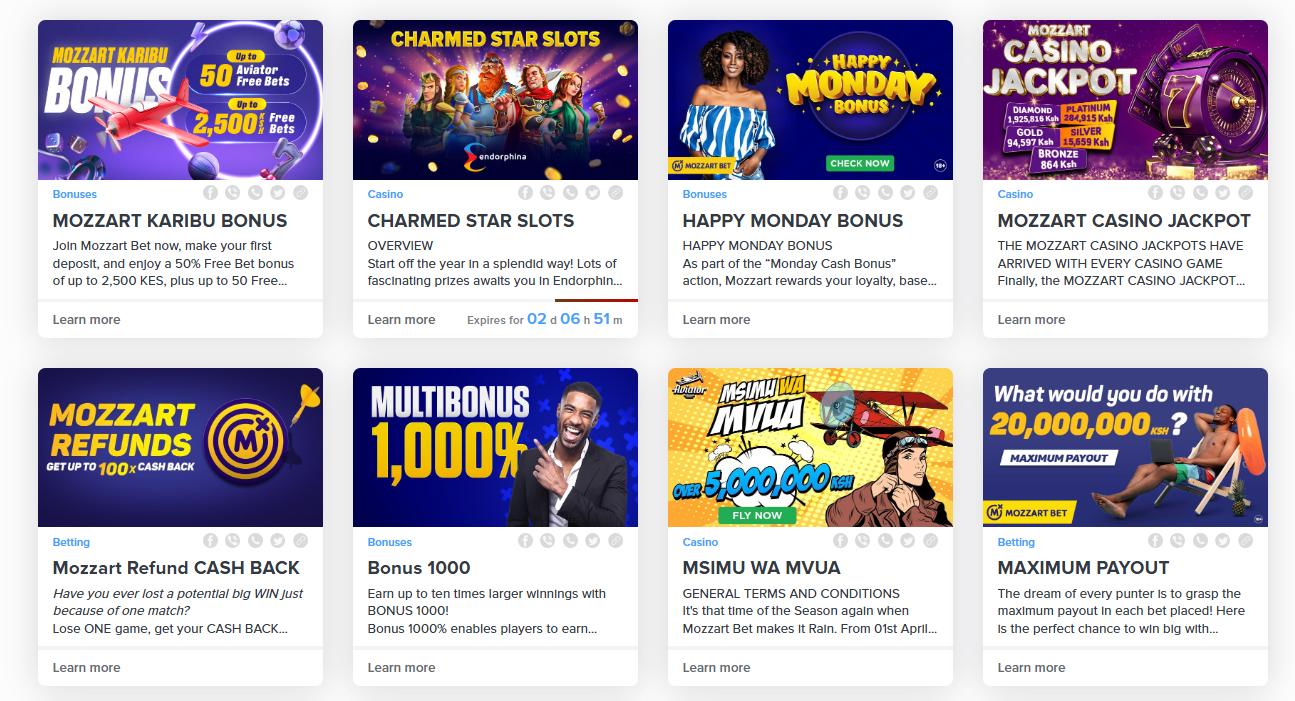The image size is (1295, 701).
Task: Share Charmed Star Slots on Twitter
Action: (x=592, y=193)
